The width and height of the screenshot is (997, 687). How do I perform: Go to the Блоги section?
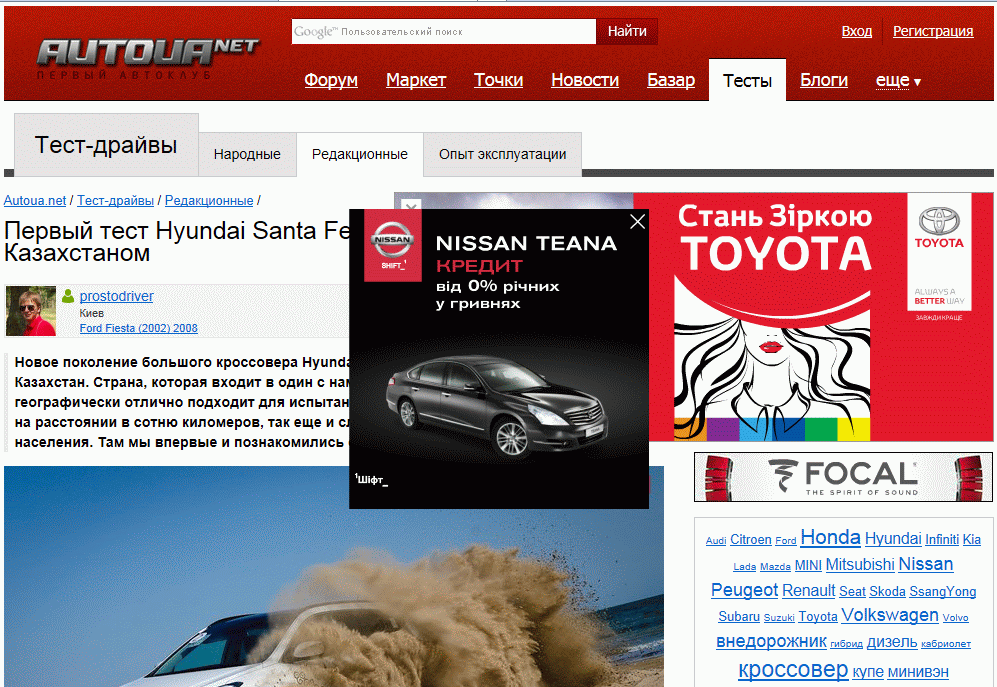click(823, 80)
